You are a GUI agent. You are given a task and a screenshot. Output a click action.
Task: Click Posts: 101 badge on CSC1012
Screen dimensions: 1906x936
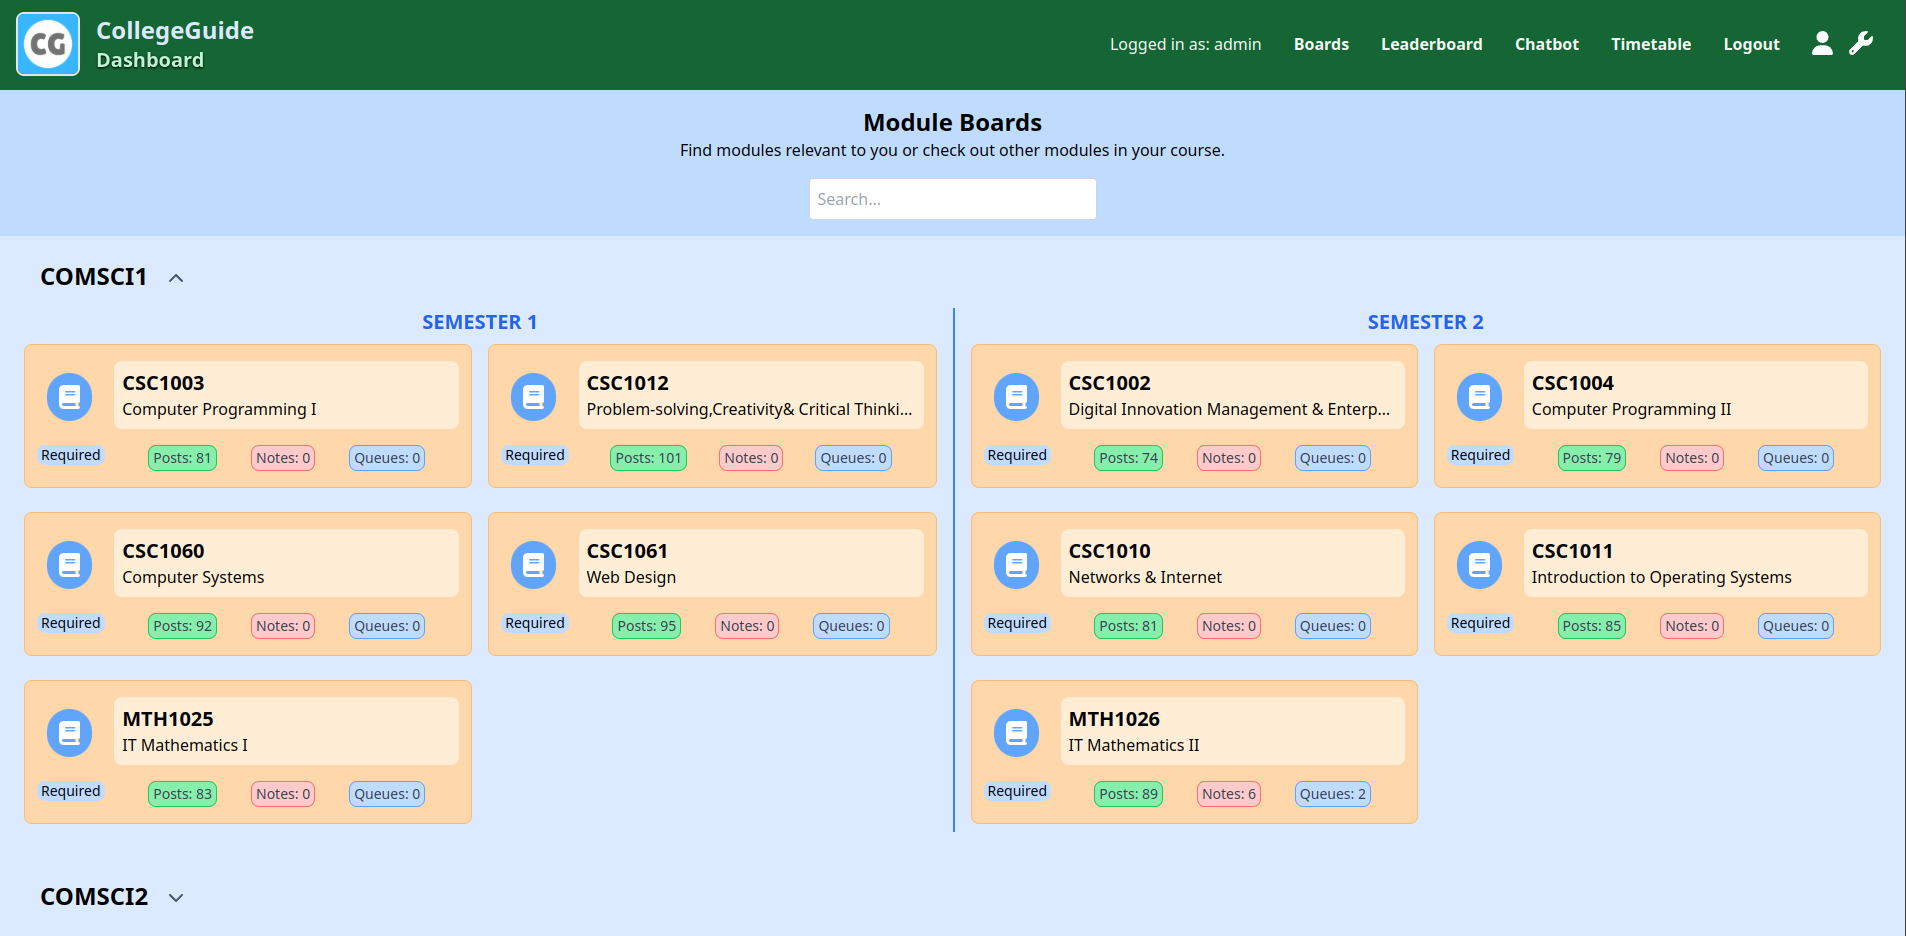pos(648,458)
